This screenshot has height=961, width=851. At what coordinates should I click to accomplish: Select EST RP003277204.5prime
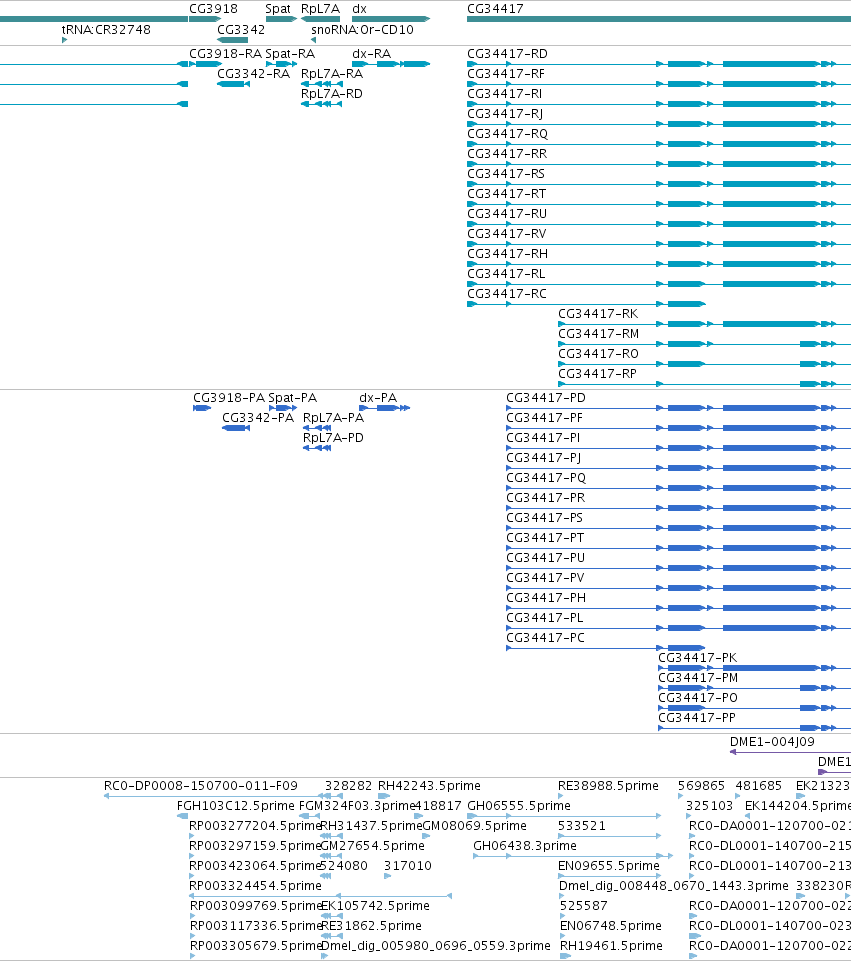(255, 826)
